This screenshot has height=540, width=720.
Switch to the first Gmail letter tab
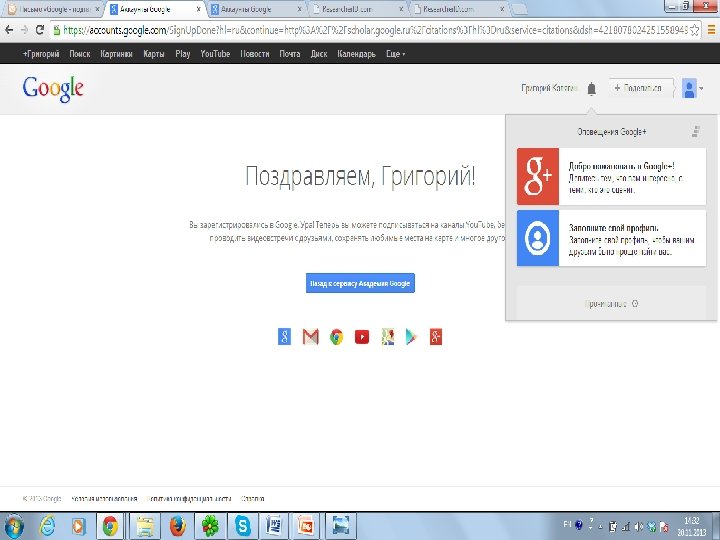coord(54,9)
